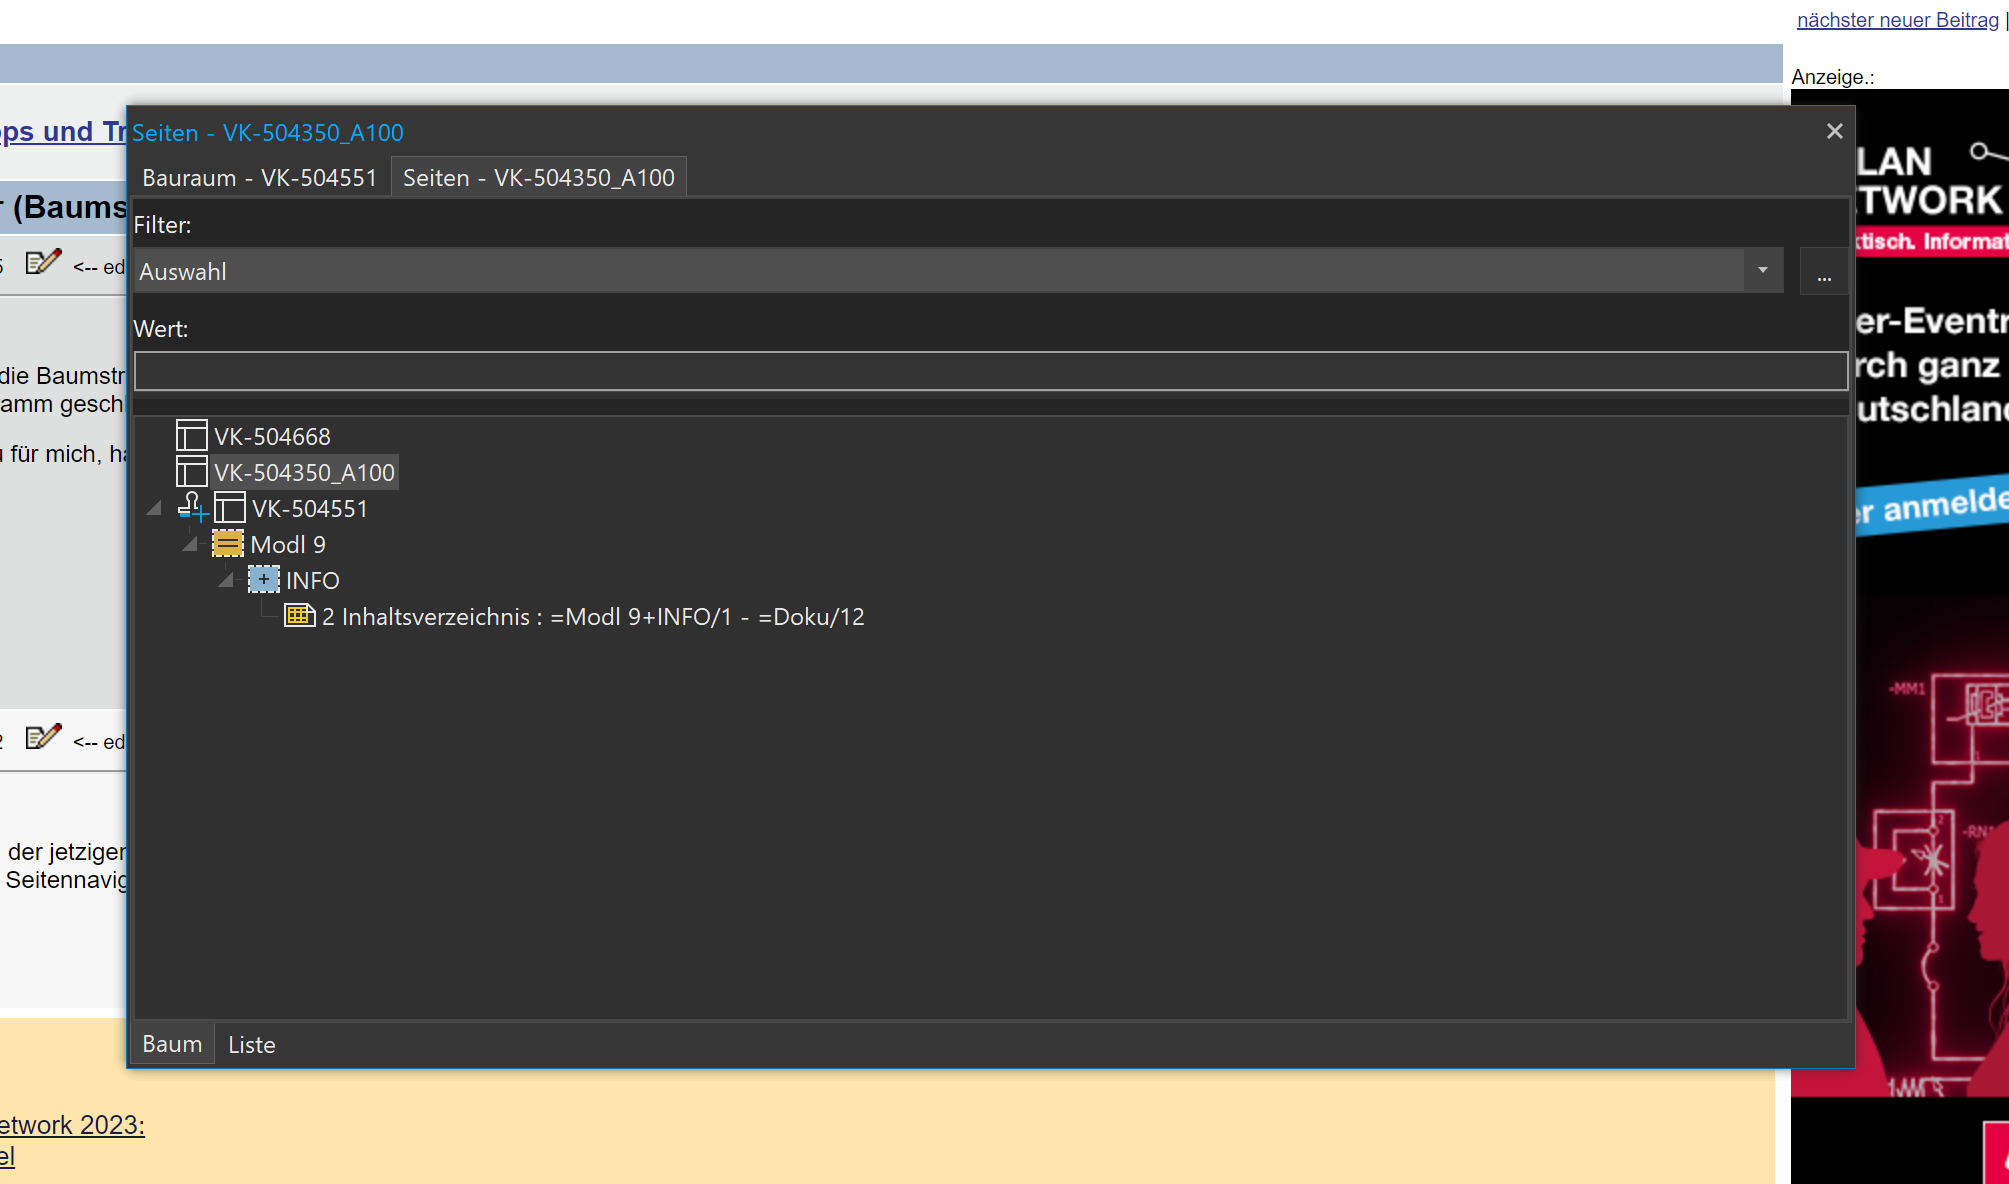Select the 2 Inhaltsverzeichnis page entry

coord(593,617)
